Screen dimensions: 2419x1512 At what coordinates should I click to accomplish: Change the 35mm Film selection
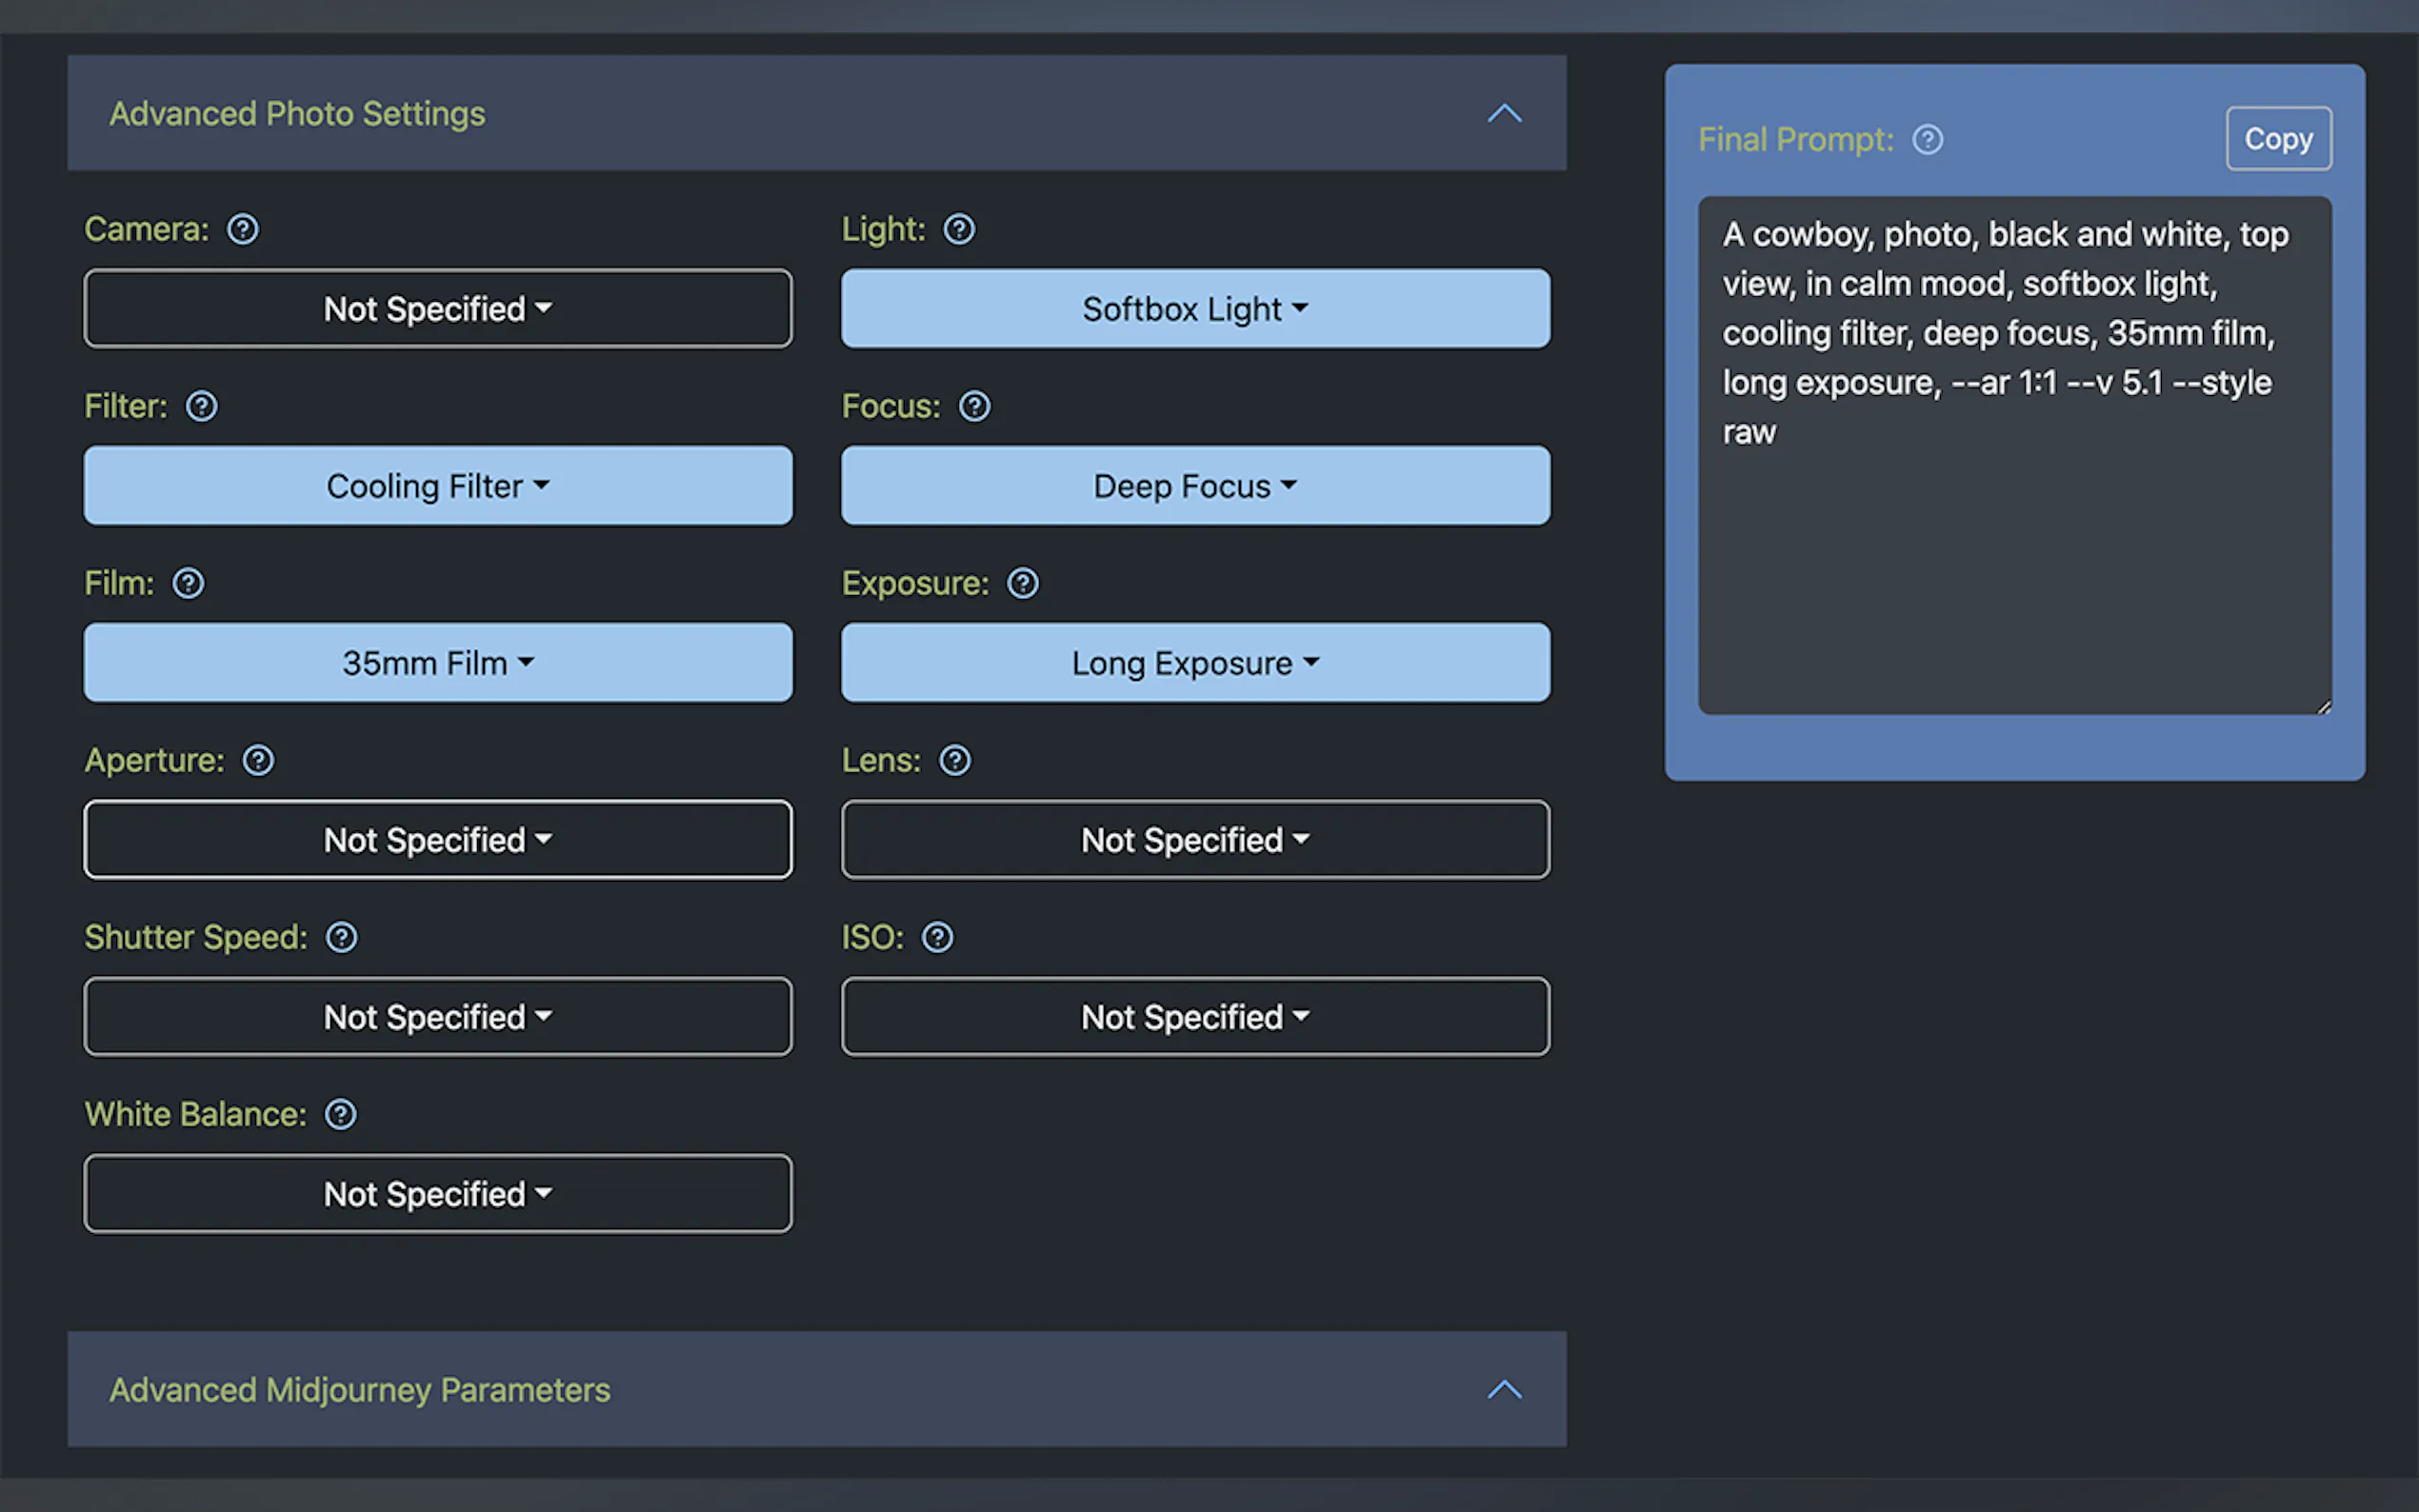[x=437, y=662]
